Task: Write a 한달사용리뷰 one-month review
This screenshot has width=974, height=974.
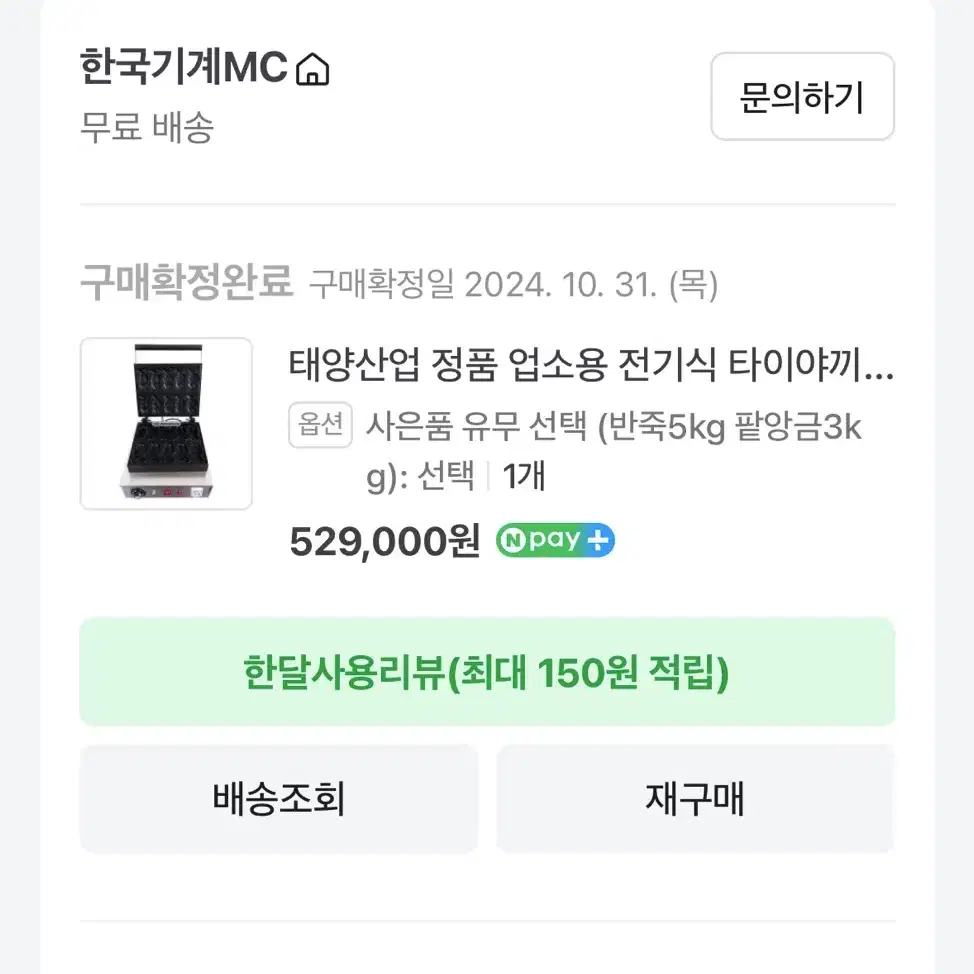Action: click(487, 672)
